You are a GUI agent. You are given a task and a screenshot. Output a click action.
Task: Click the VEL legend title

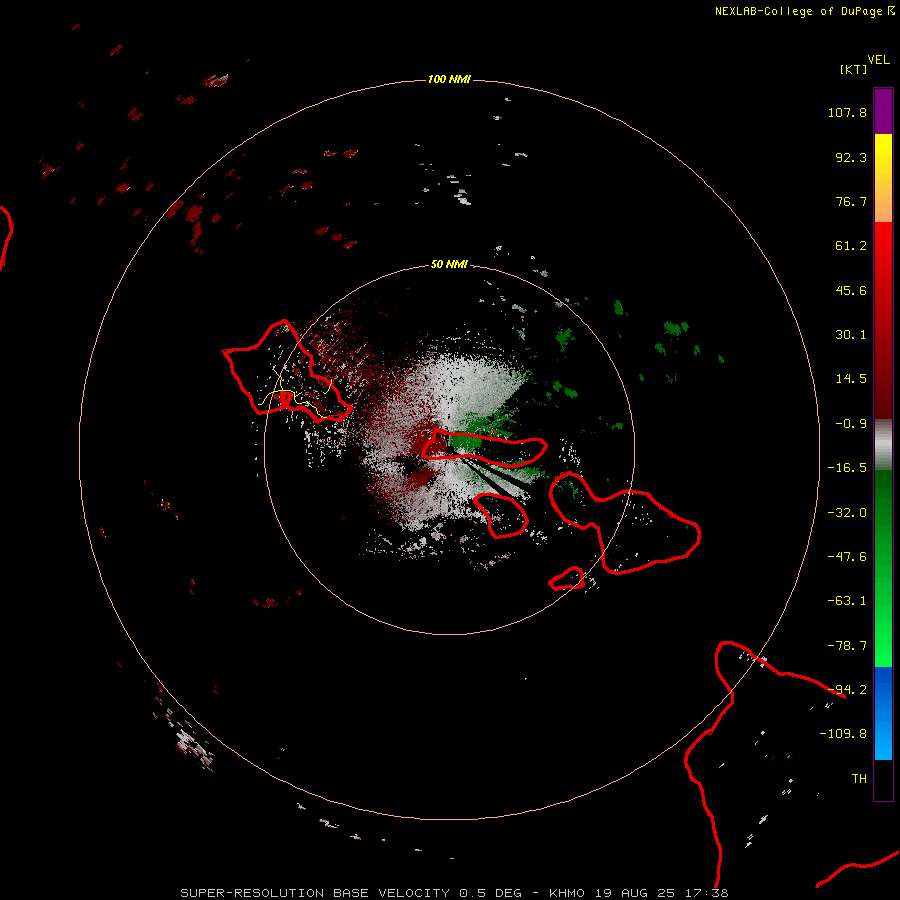(878, 60)
